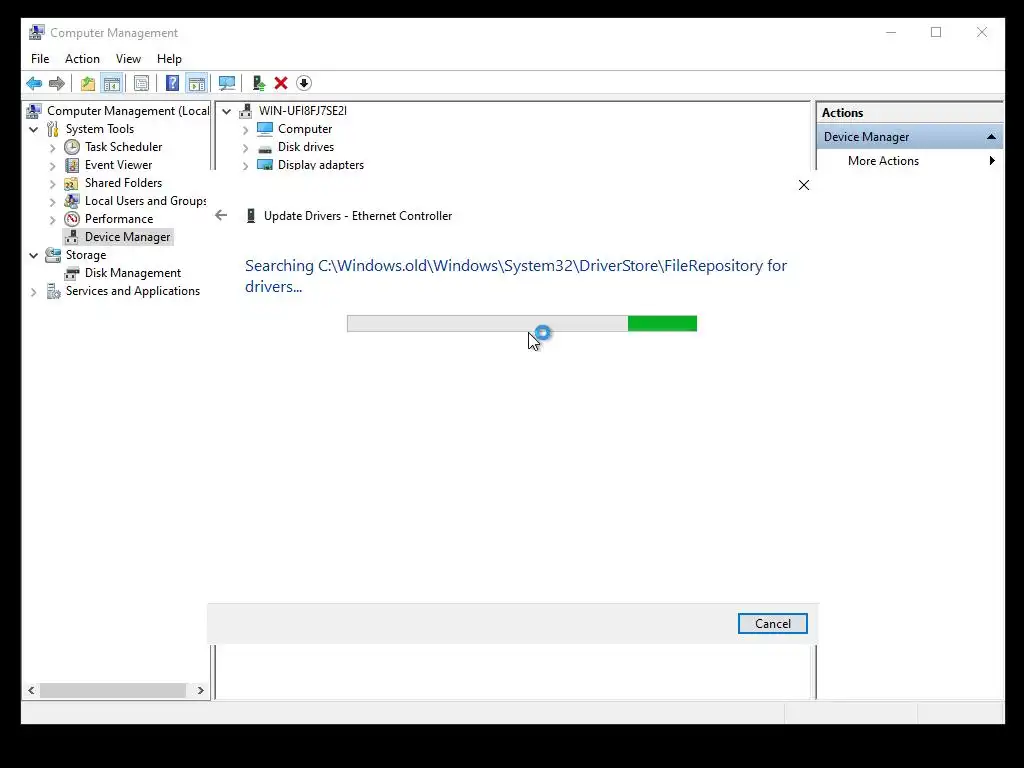Screen dimensions: 1024x768
Task: Click the Disk Management icon
Action: (x=72, y=273)
